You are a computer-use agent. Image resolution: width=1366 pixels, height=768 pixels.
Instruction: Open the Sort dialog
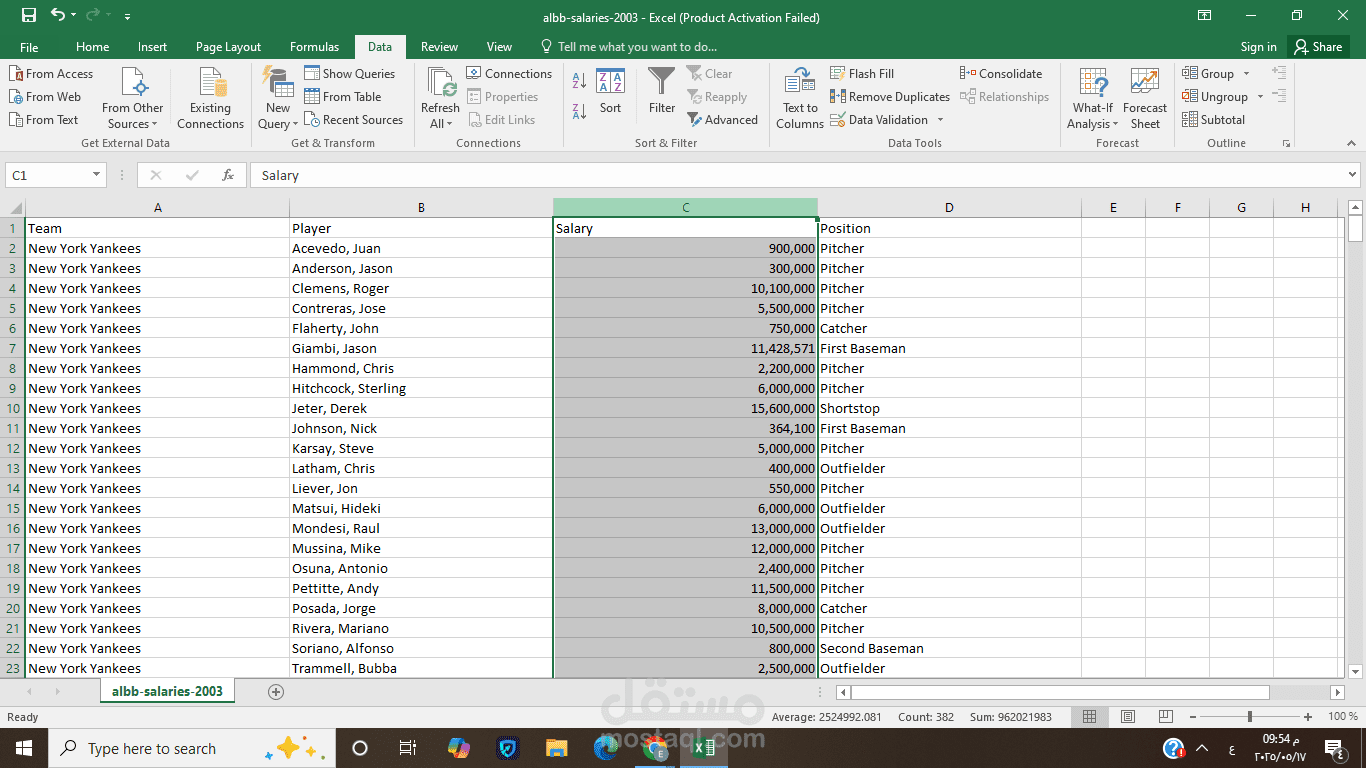coord(610,92)
